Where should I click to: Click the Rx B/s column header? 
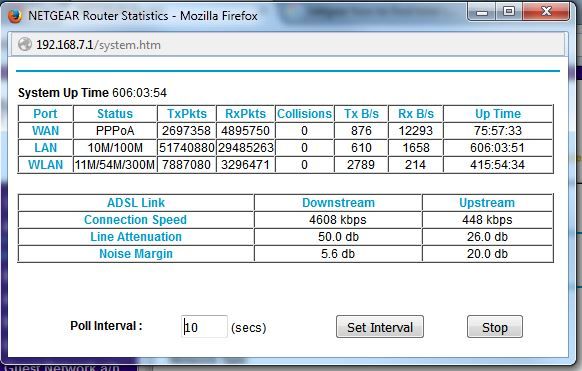[x=416, y=114]
